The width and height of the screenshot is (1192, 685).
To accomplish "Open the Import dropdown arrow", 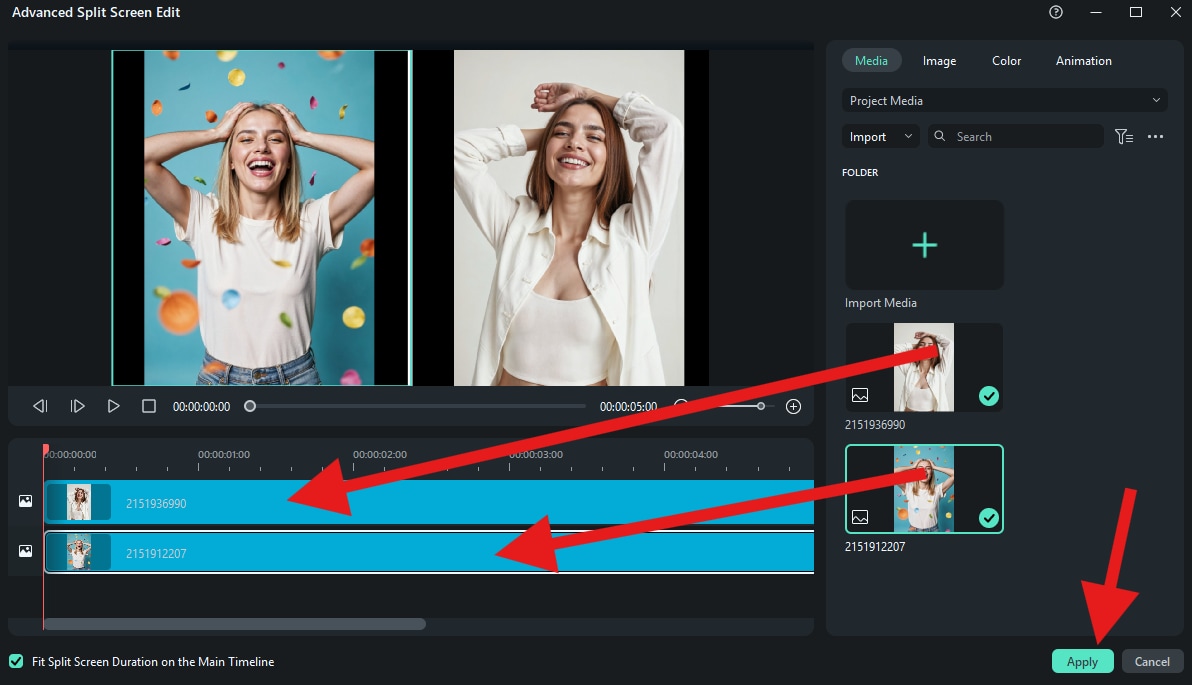I will tap(908, 136).
